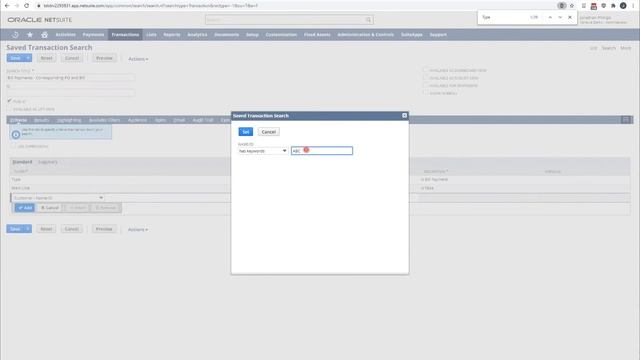Open the Payments menu
Viewport: 640px width, 360px height.
(93, 35)
